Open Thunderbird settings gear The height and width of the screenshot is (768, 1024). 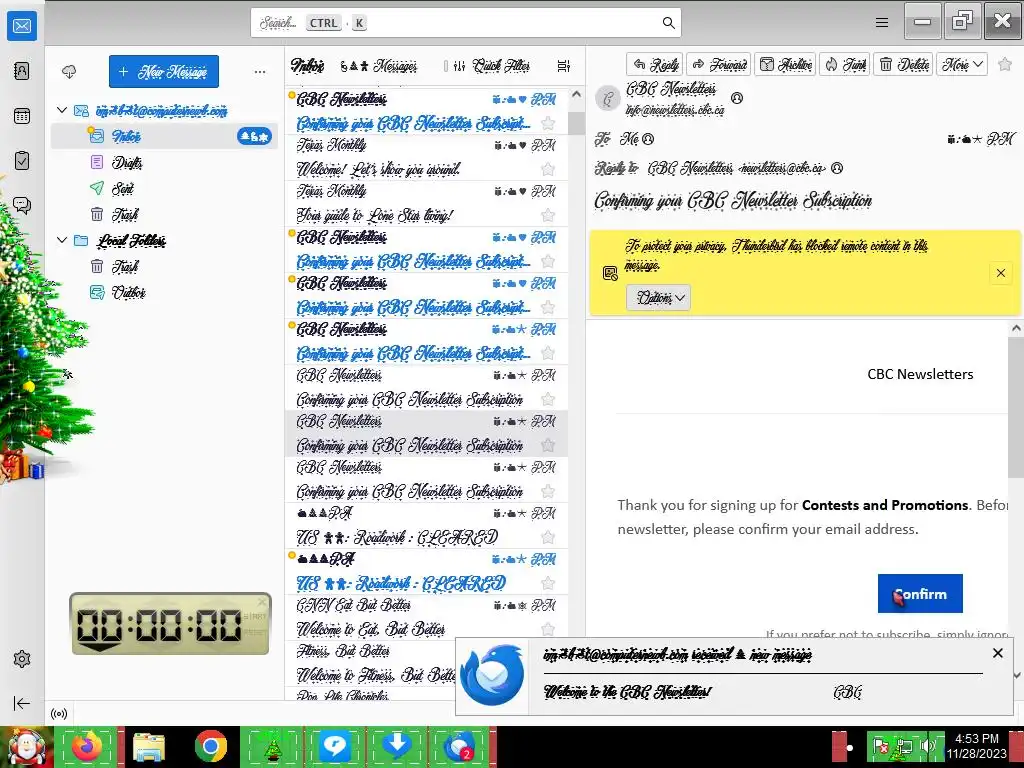pos(22,659)
